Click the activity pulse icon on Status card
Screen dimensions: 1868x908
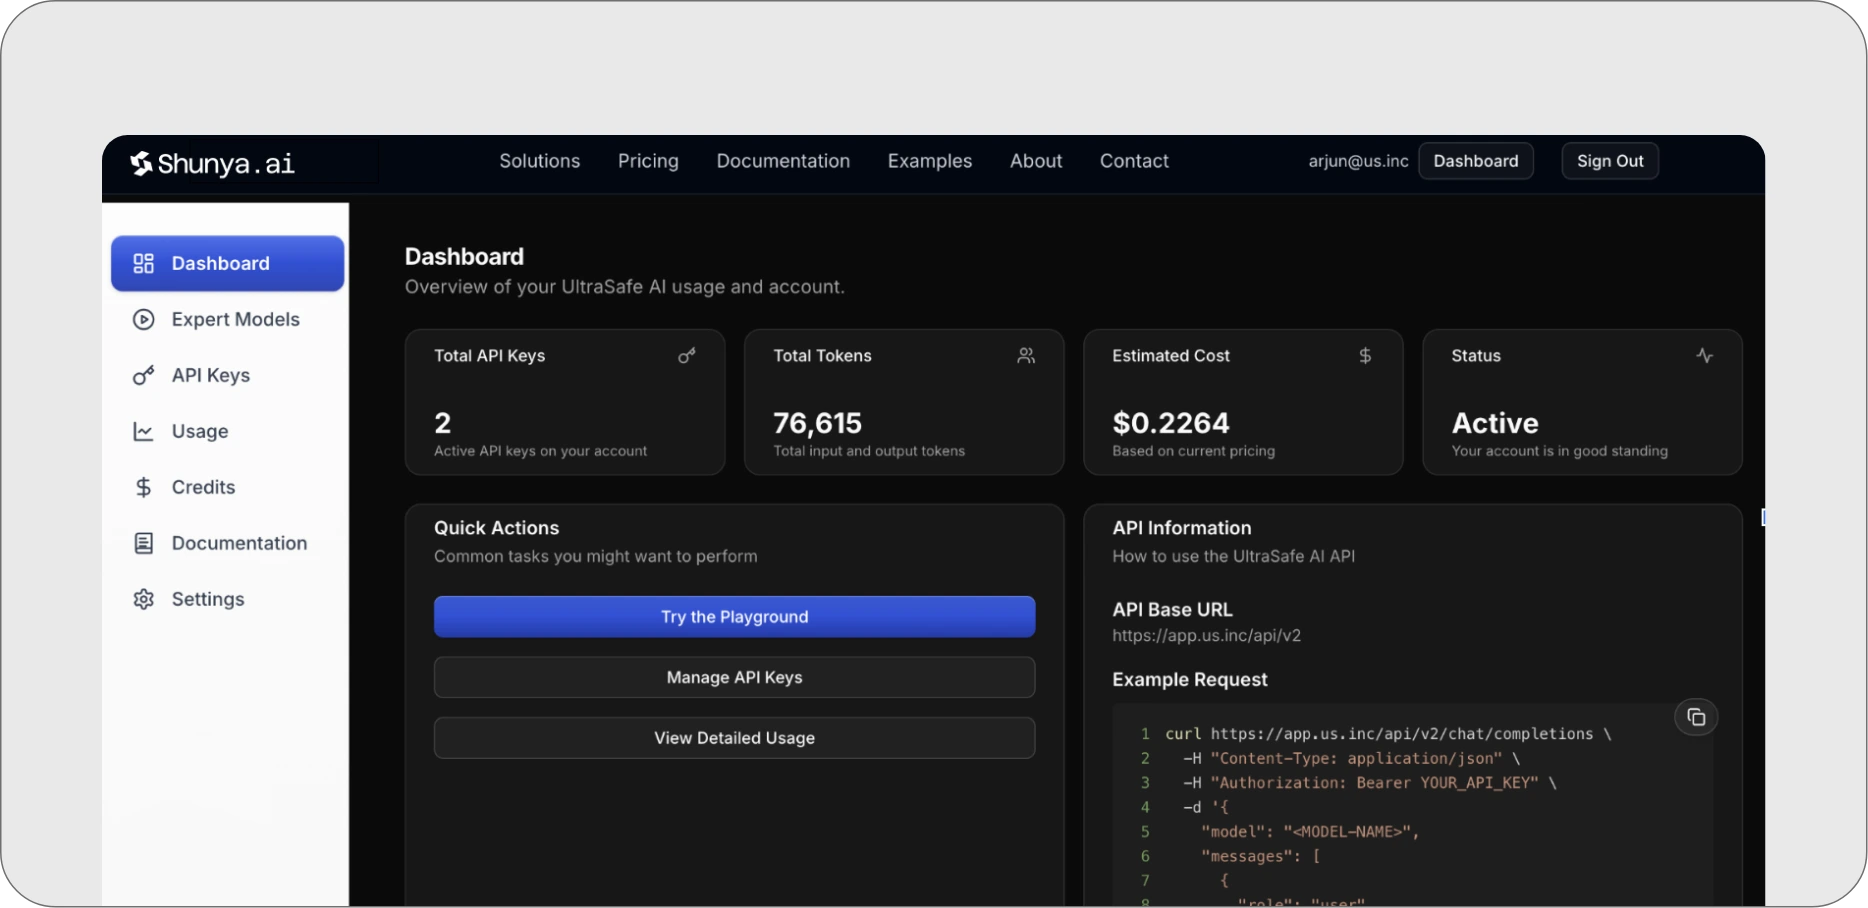coord(1705,356)
